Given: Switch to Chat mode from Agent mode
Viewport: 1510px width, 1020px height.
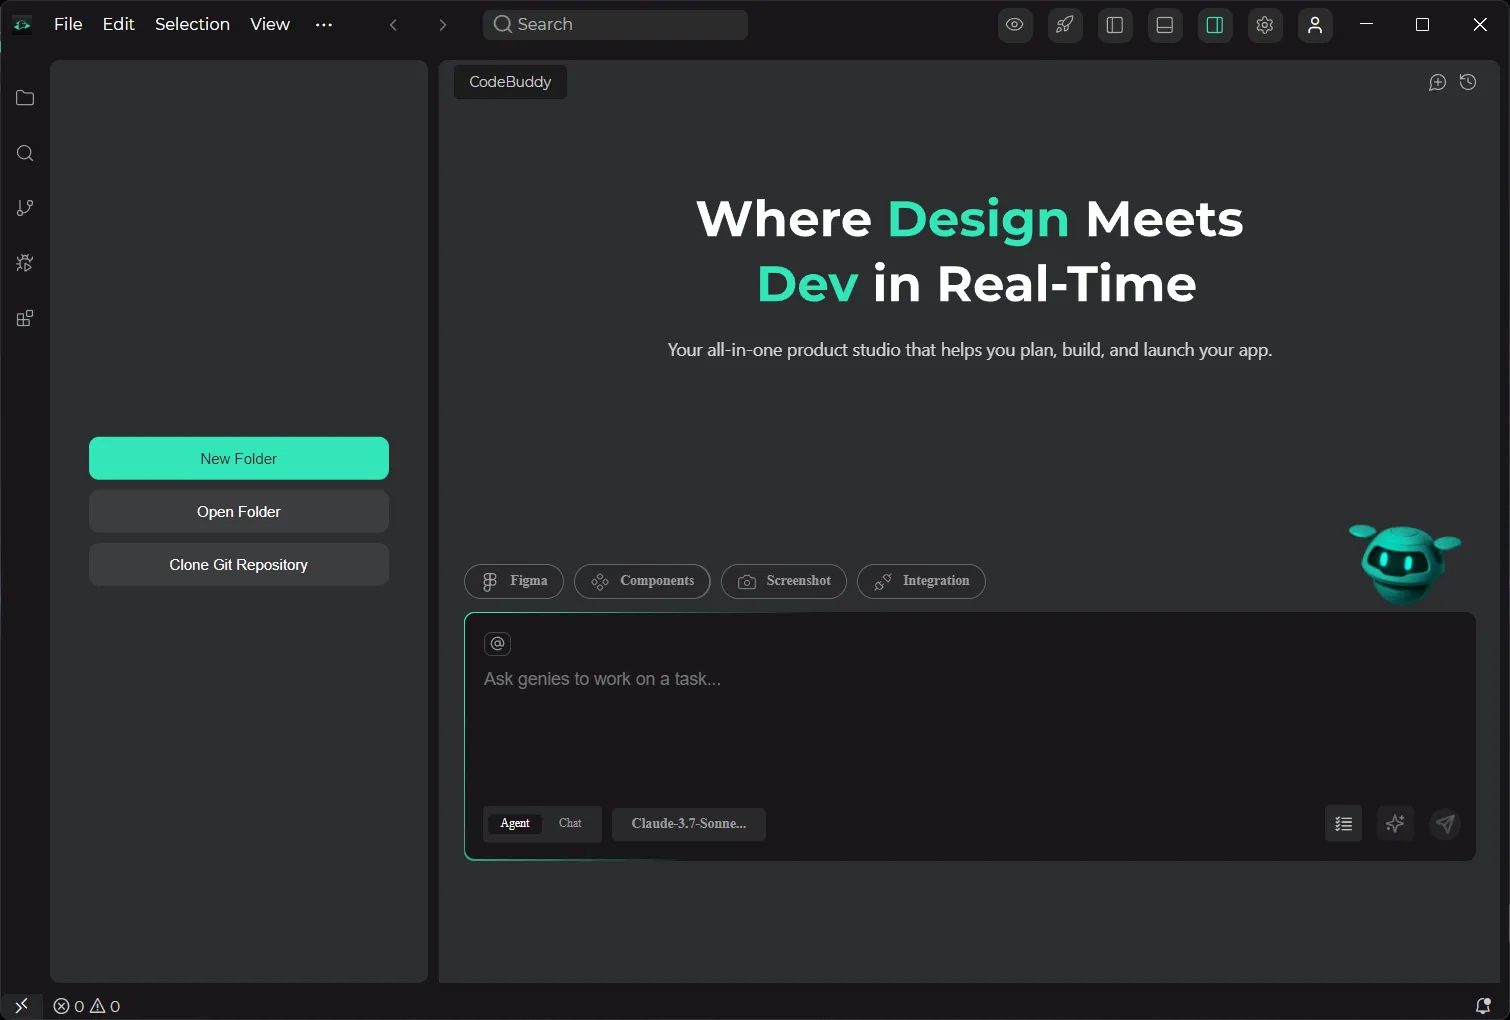Looking at the screenshot, I should coord(569,824).
